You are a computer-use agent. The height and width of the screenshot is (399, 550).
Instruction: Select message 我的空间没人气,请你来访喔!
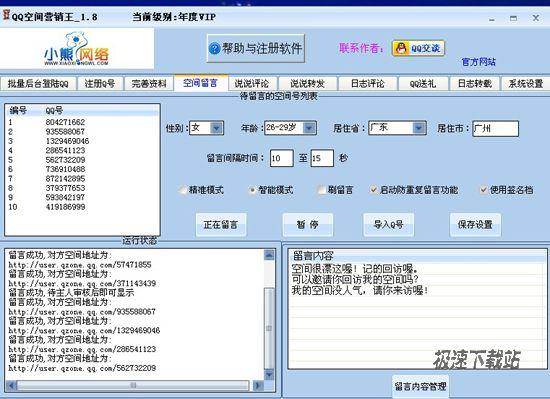360,291
